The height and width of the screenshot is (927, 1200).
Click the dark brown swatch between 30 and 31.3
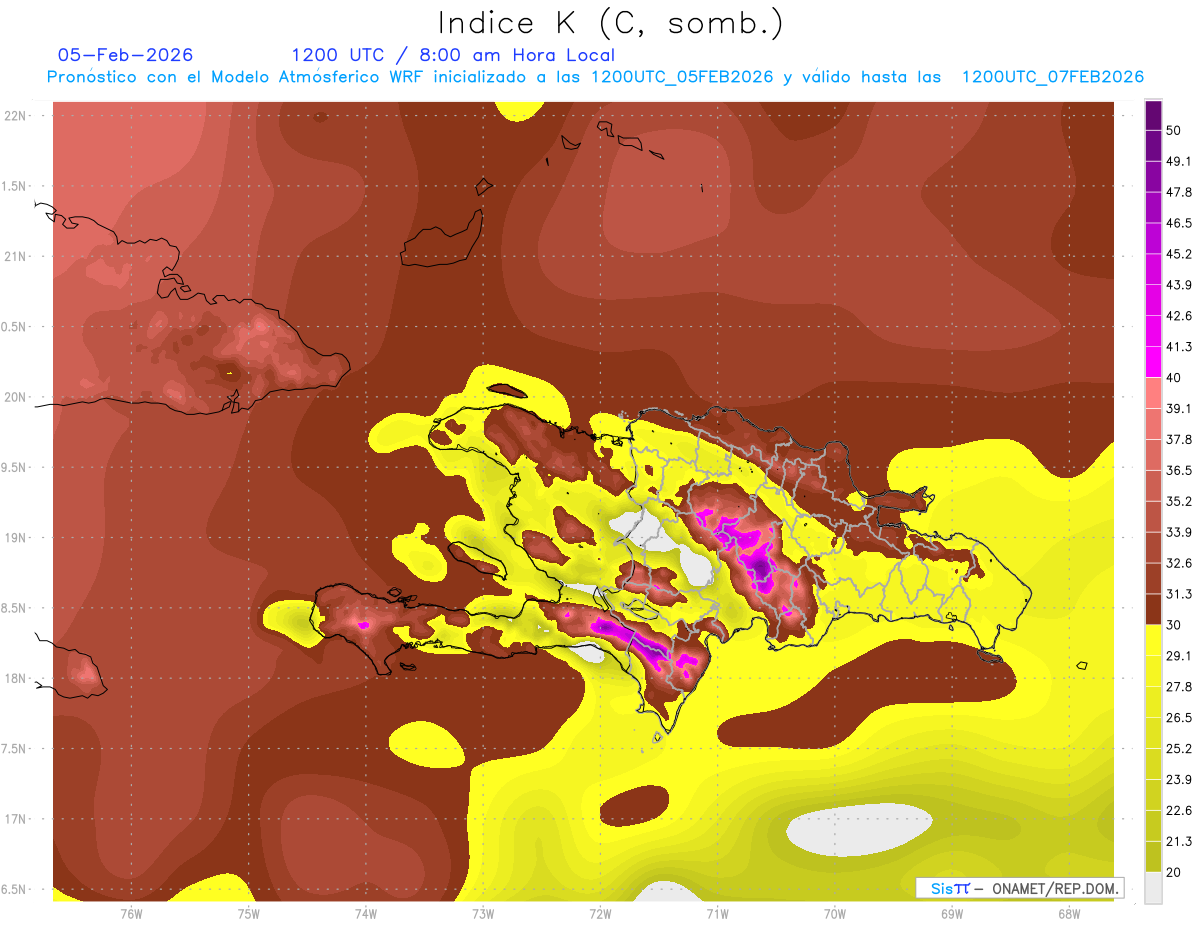coord(1153,609)
